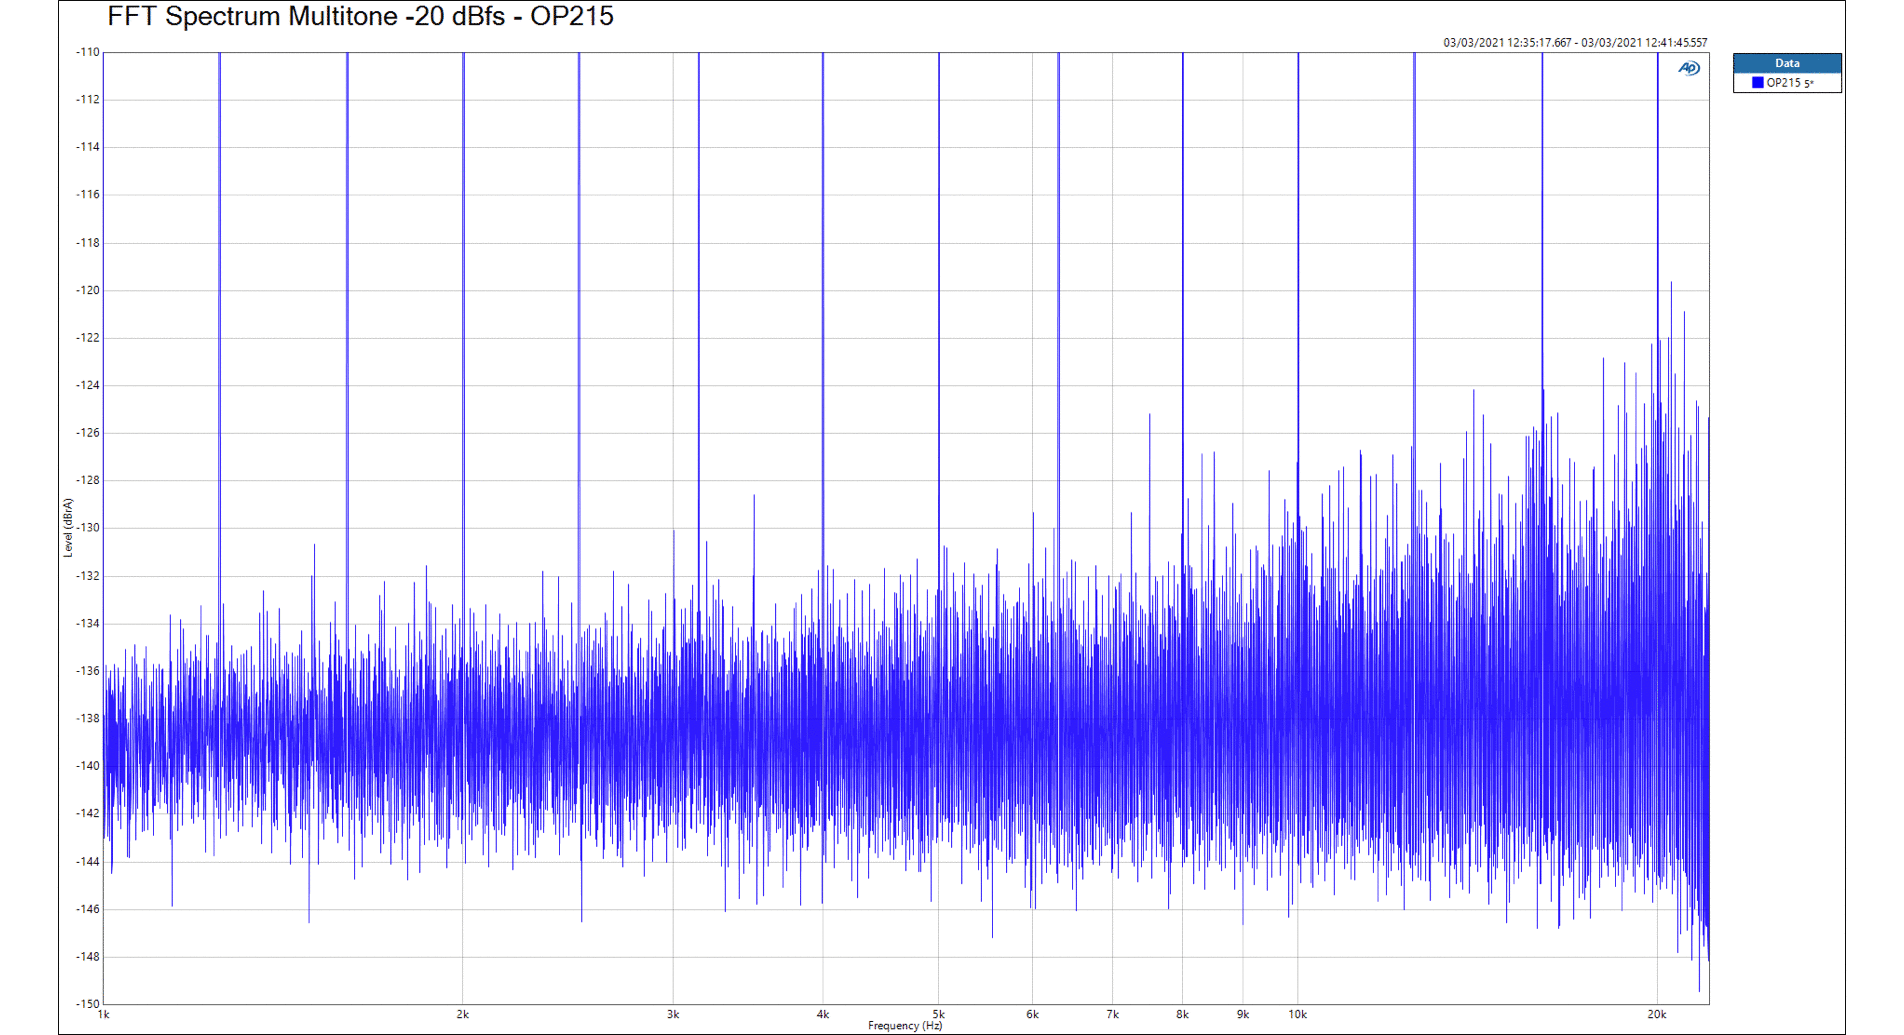The height and width of the screenshot is (1035, 1904).
Task: Click the Level (dBrA) axis title
Action: [68, 528]
